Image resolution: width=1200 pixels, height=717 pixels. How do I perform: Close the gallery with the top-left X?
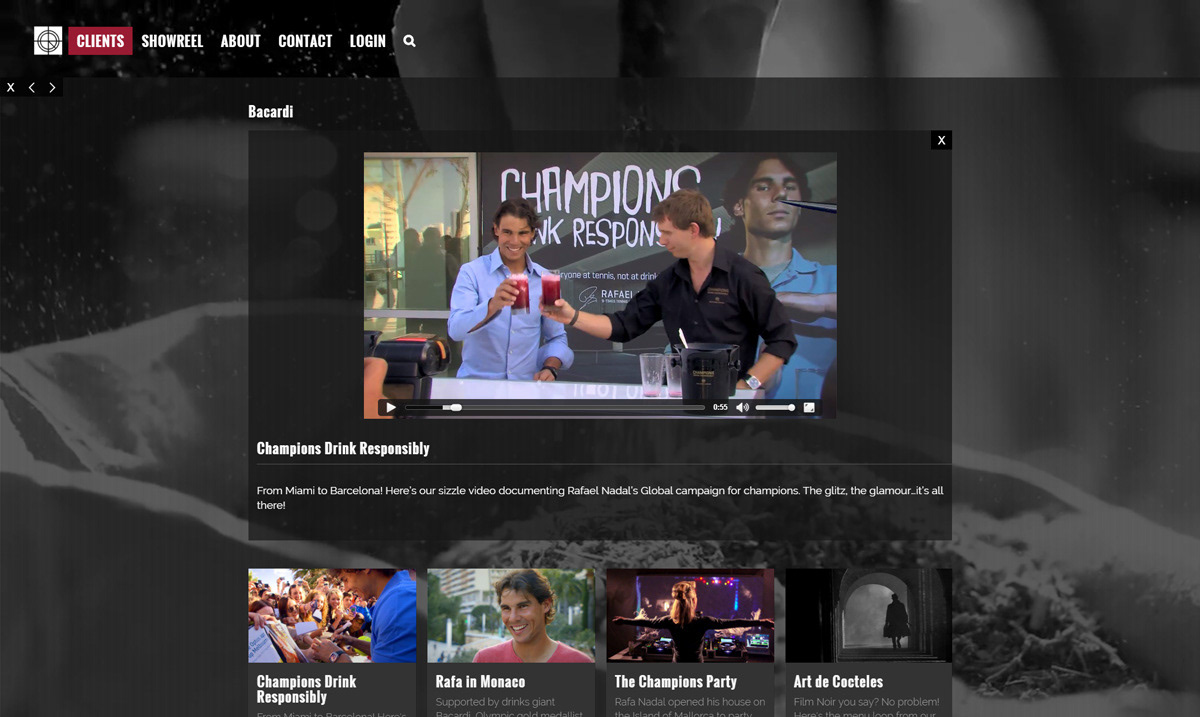[11, 88]
